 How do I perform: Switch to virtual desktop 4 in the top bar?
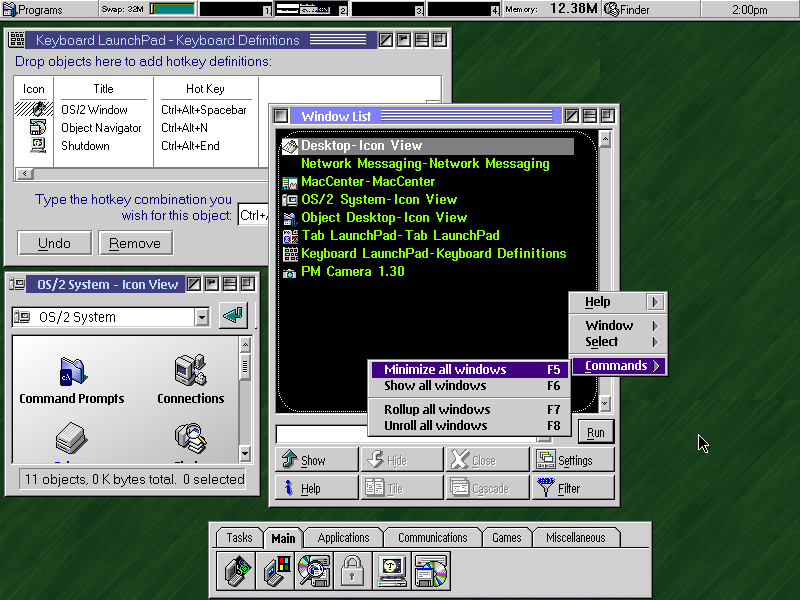[x=464, y=9]
